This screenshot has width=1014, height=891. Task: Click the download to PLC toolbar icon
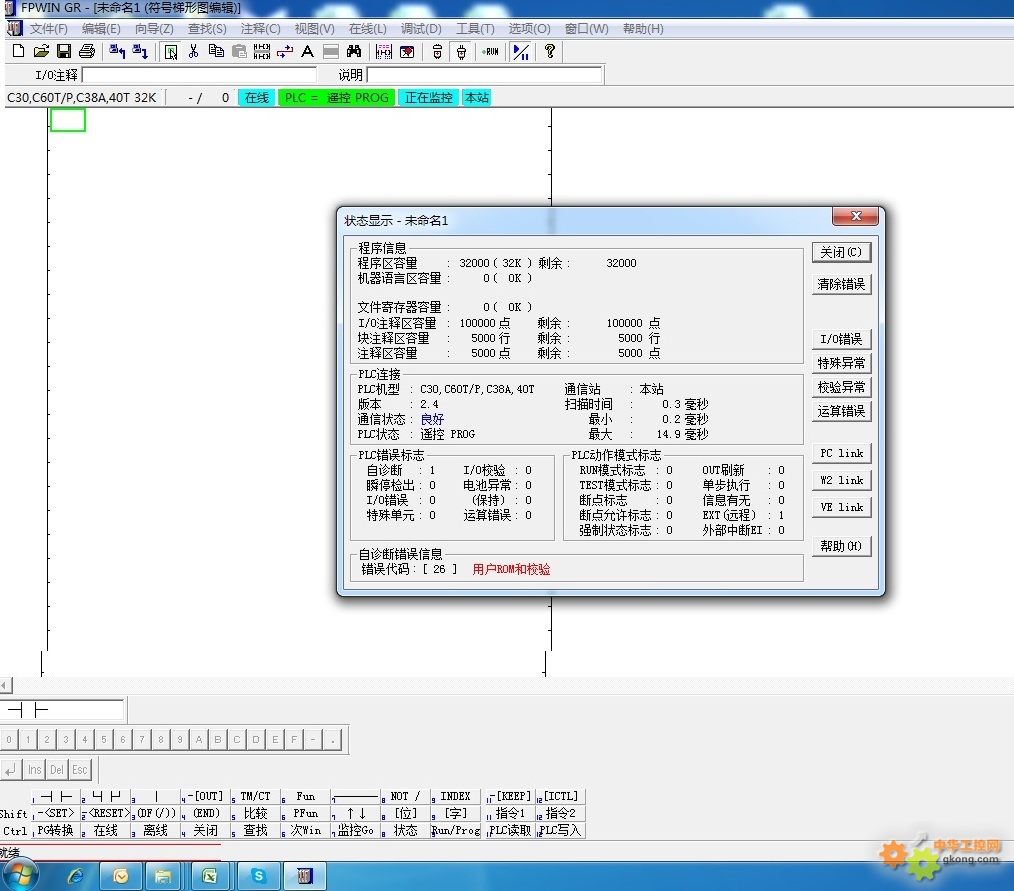[x=140, y=52]
